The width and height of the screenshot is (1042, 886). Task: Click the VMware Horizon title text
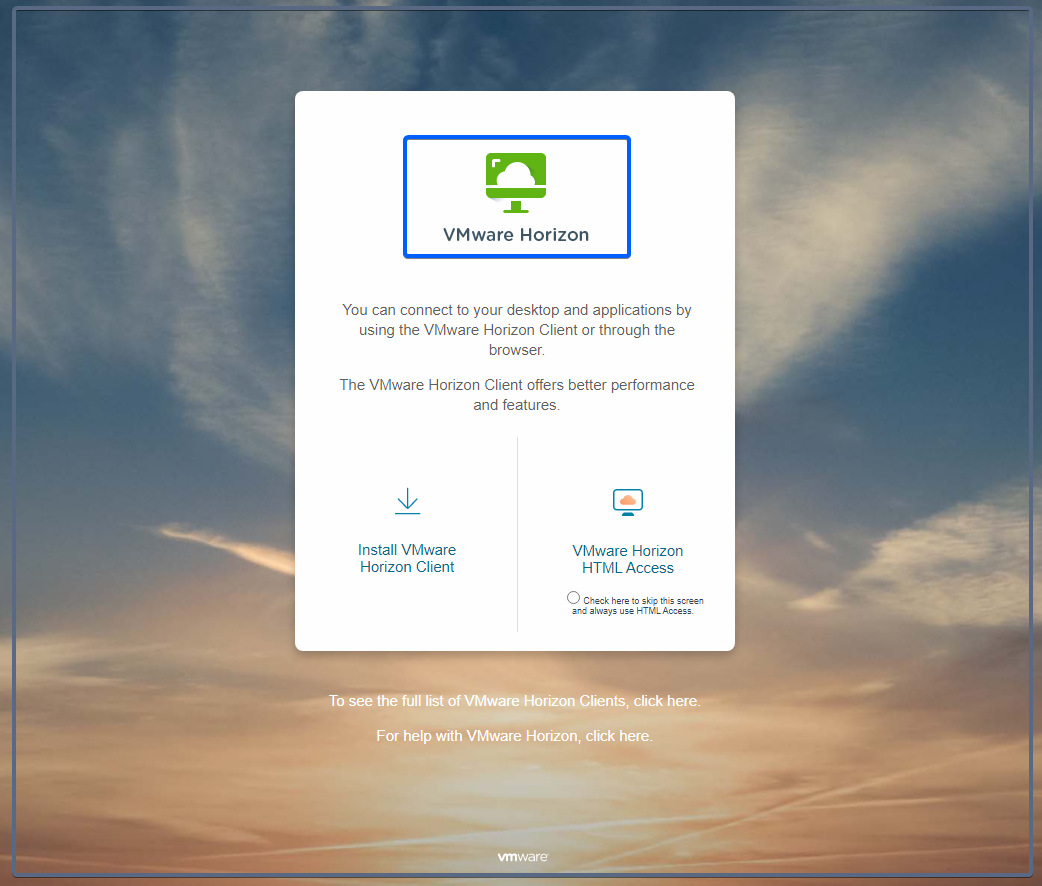[x=516, y=234]
